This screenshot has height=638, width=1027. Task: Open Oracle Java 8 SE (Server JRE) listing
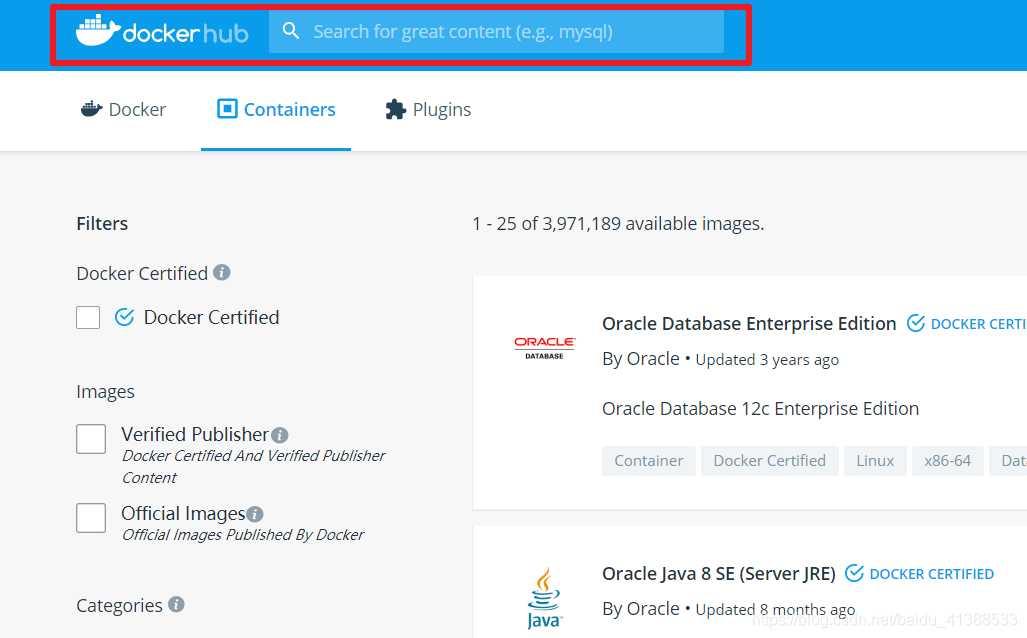coord(720,573)
